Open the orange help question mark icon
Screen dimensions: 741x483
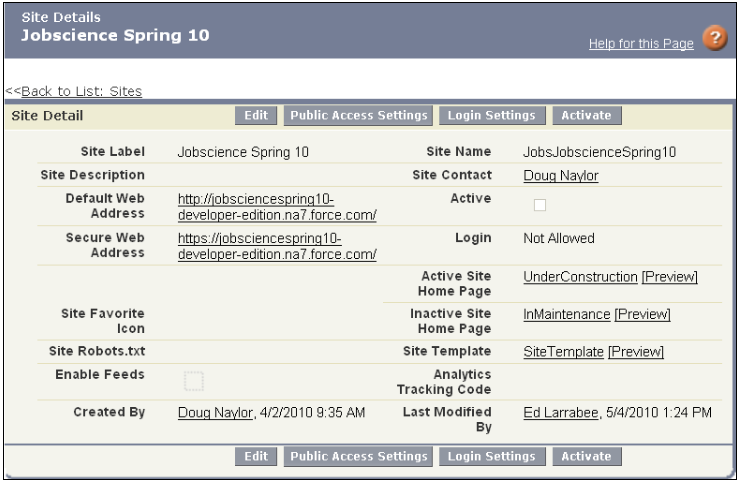coord(715,38)
